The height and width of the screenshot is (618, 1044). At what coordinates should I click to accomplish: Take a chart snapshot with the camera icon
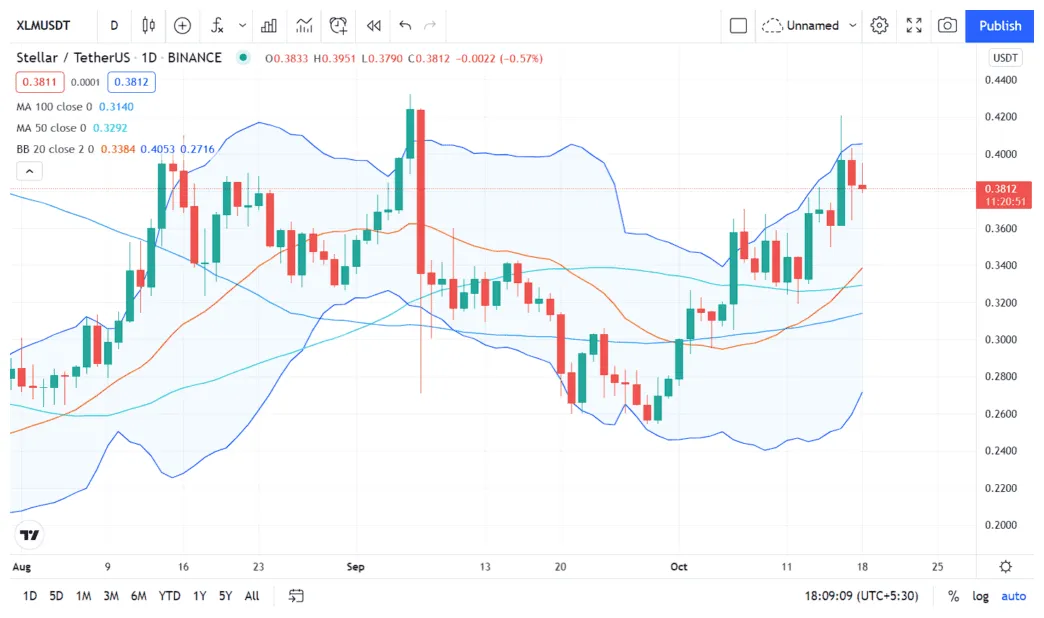[947, 25]
